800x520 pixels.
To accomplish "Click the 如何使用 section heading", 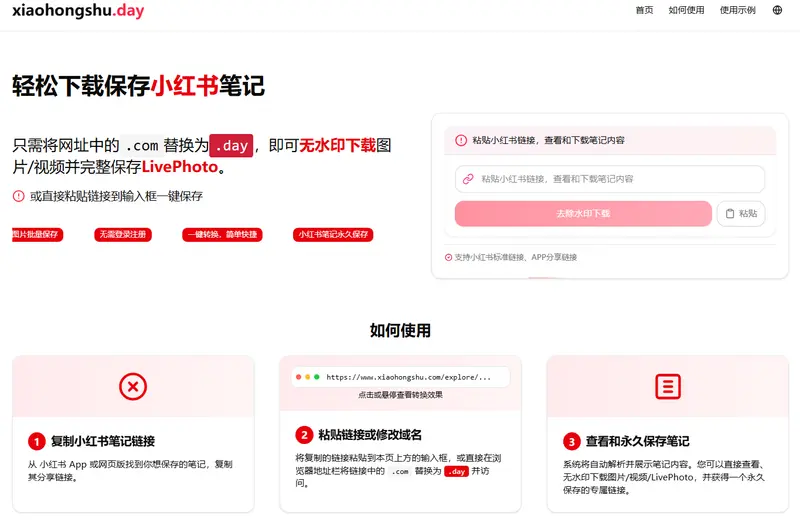I will (400, 330).
